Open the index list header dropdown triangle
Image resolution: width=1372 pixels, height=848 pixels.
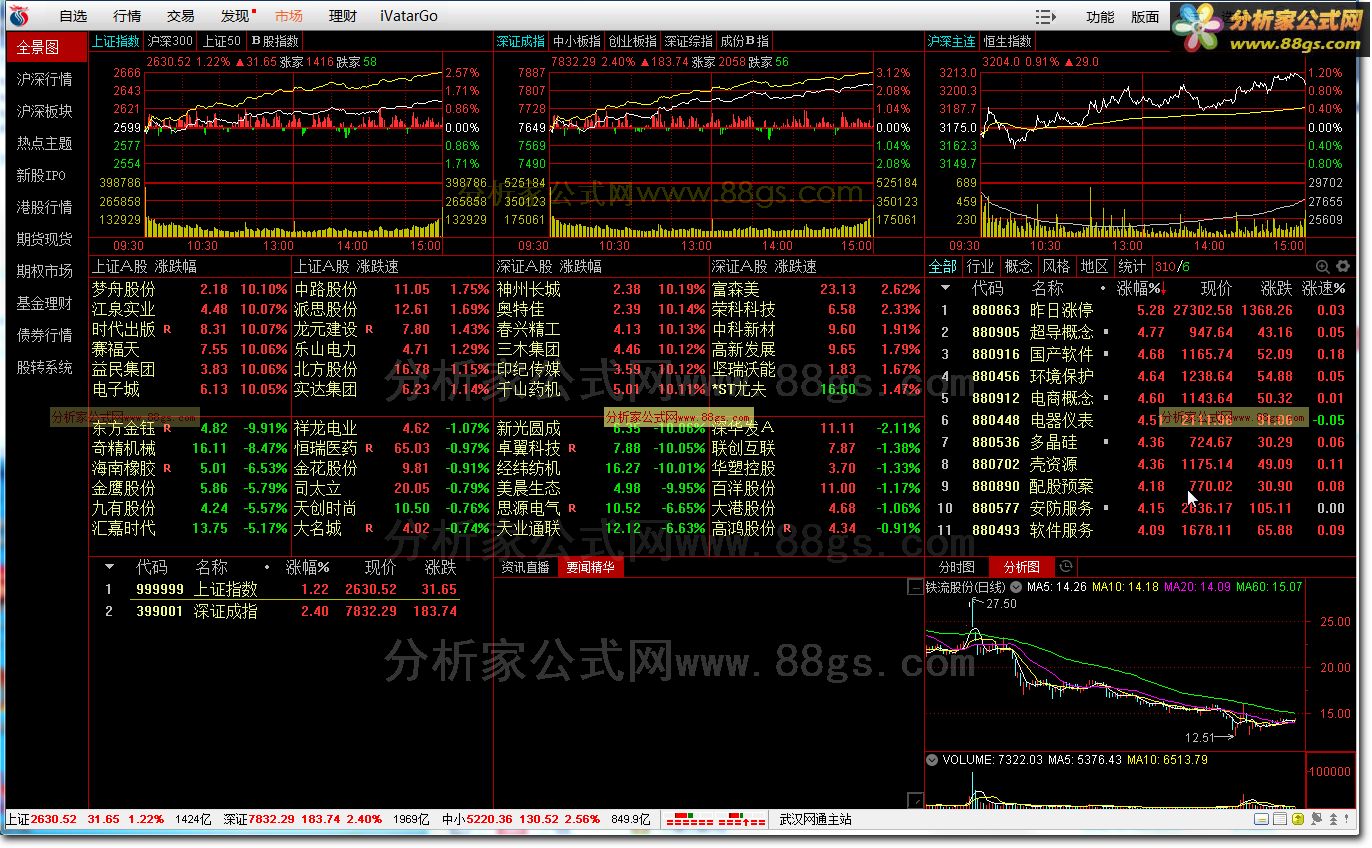(110, 567)
